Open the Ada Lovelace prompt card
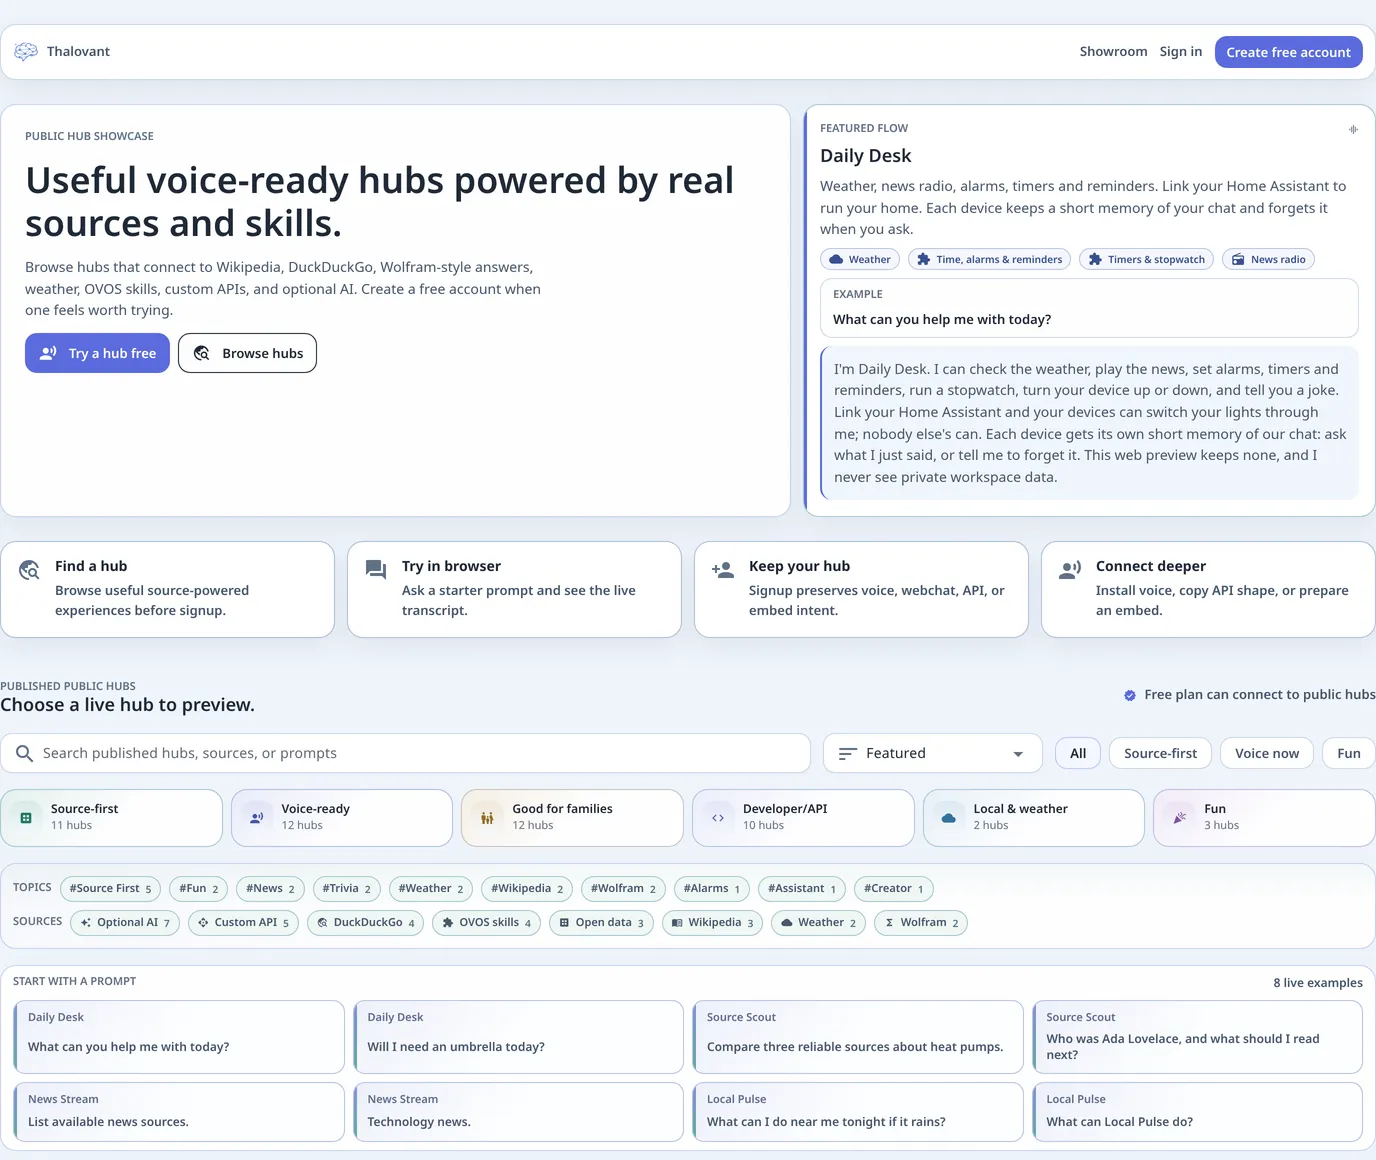This screenshot has height=1160, width=1376. click(1197, 1037)
